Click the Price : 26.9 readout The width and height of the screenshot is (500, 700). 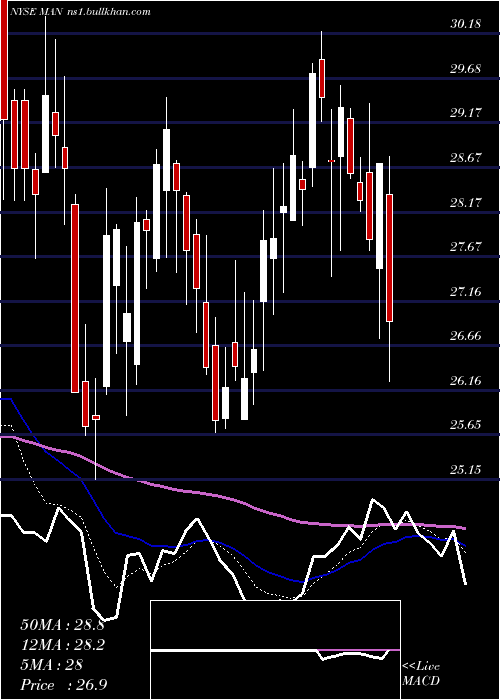[x=64, y=685]
